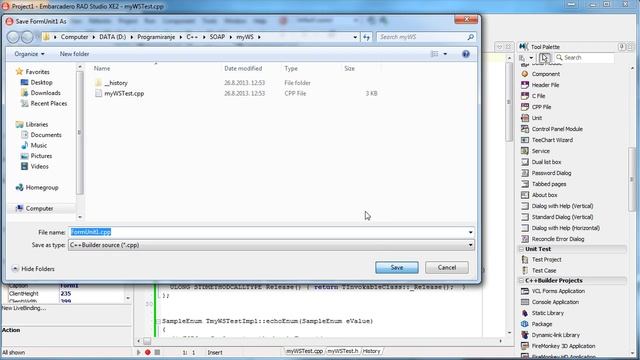Choose Dialog with Help (Horizontal) icon
Image resolution: width=640 pixels, height=360 pixels.
[525, 228]
